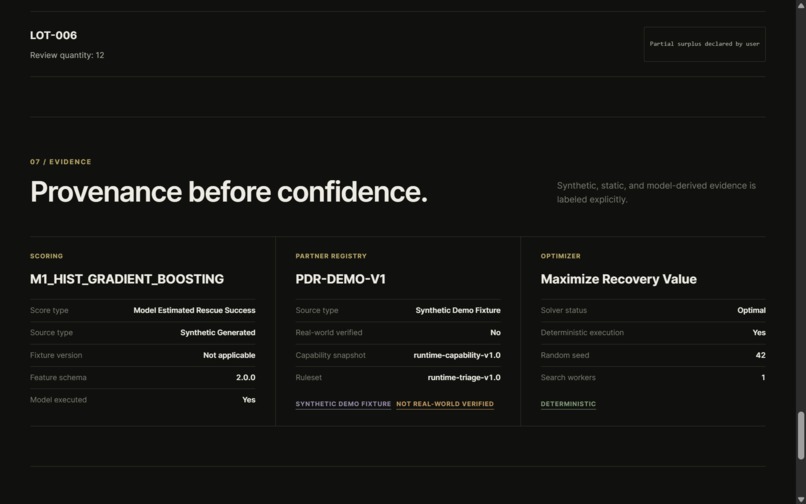Image resolution: width=806 pixels, height=504 pixels.
Task: Click the SCORING card label
Action: (46, 256)
